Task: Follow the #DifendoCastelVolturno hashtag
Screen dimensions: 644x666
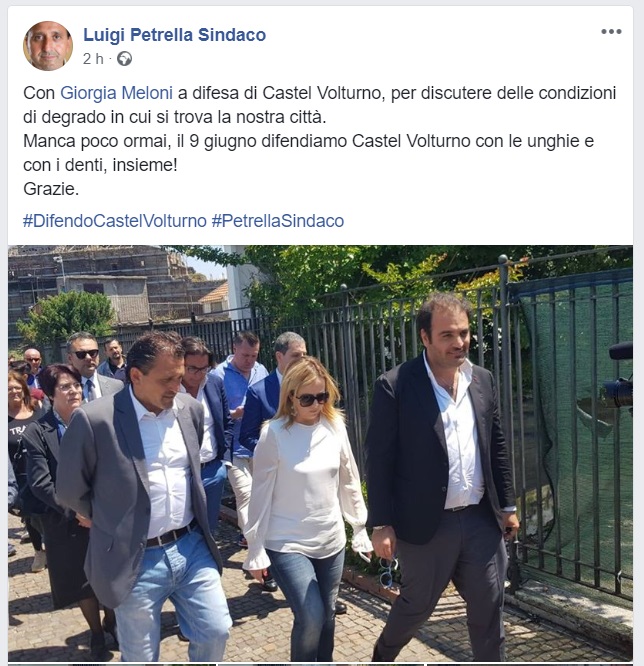Action: tap(115, 221)
